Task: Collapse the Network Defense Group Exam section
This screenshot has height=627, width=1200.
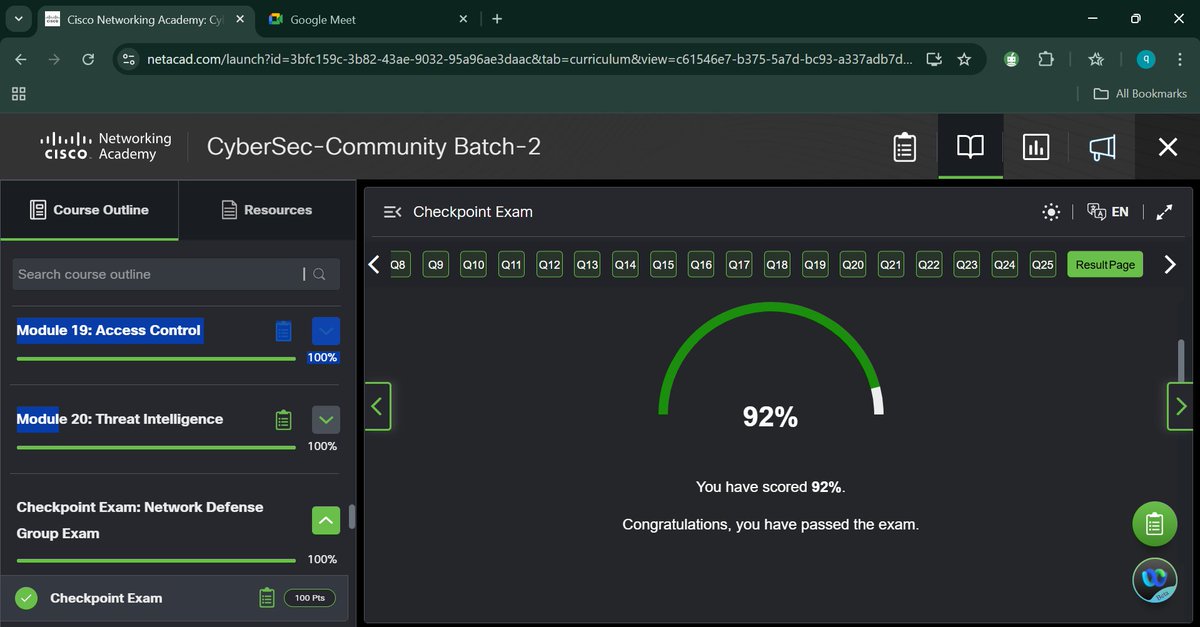Action: 325,519
